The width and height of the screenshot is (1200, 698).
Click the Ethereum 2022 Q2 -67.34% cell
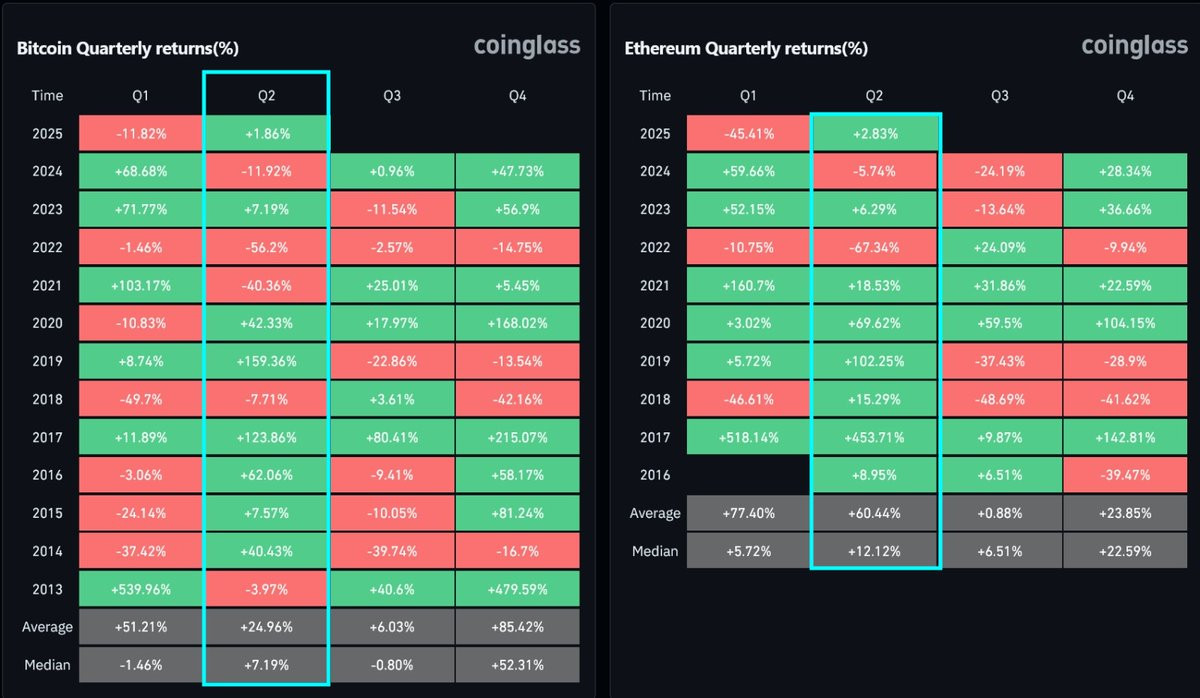click(874, 247)
